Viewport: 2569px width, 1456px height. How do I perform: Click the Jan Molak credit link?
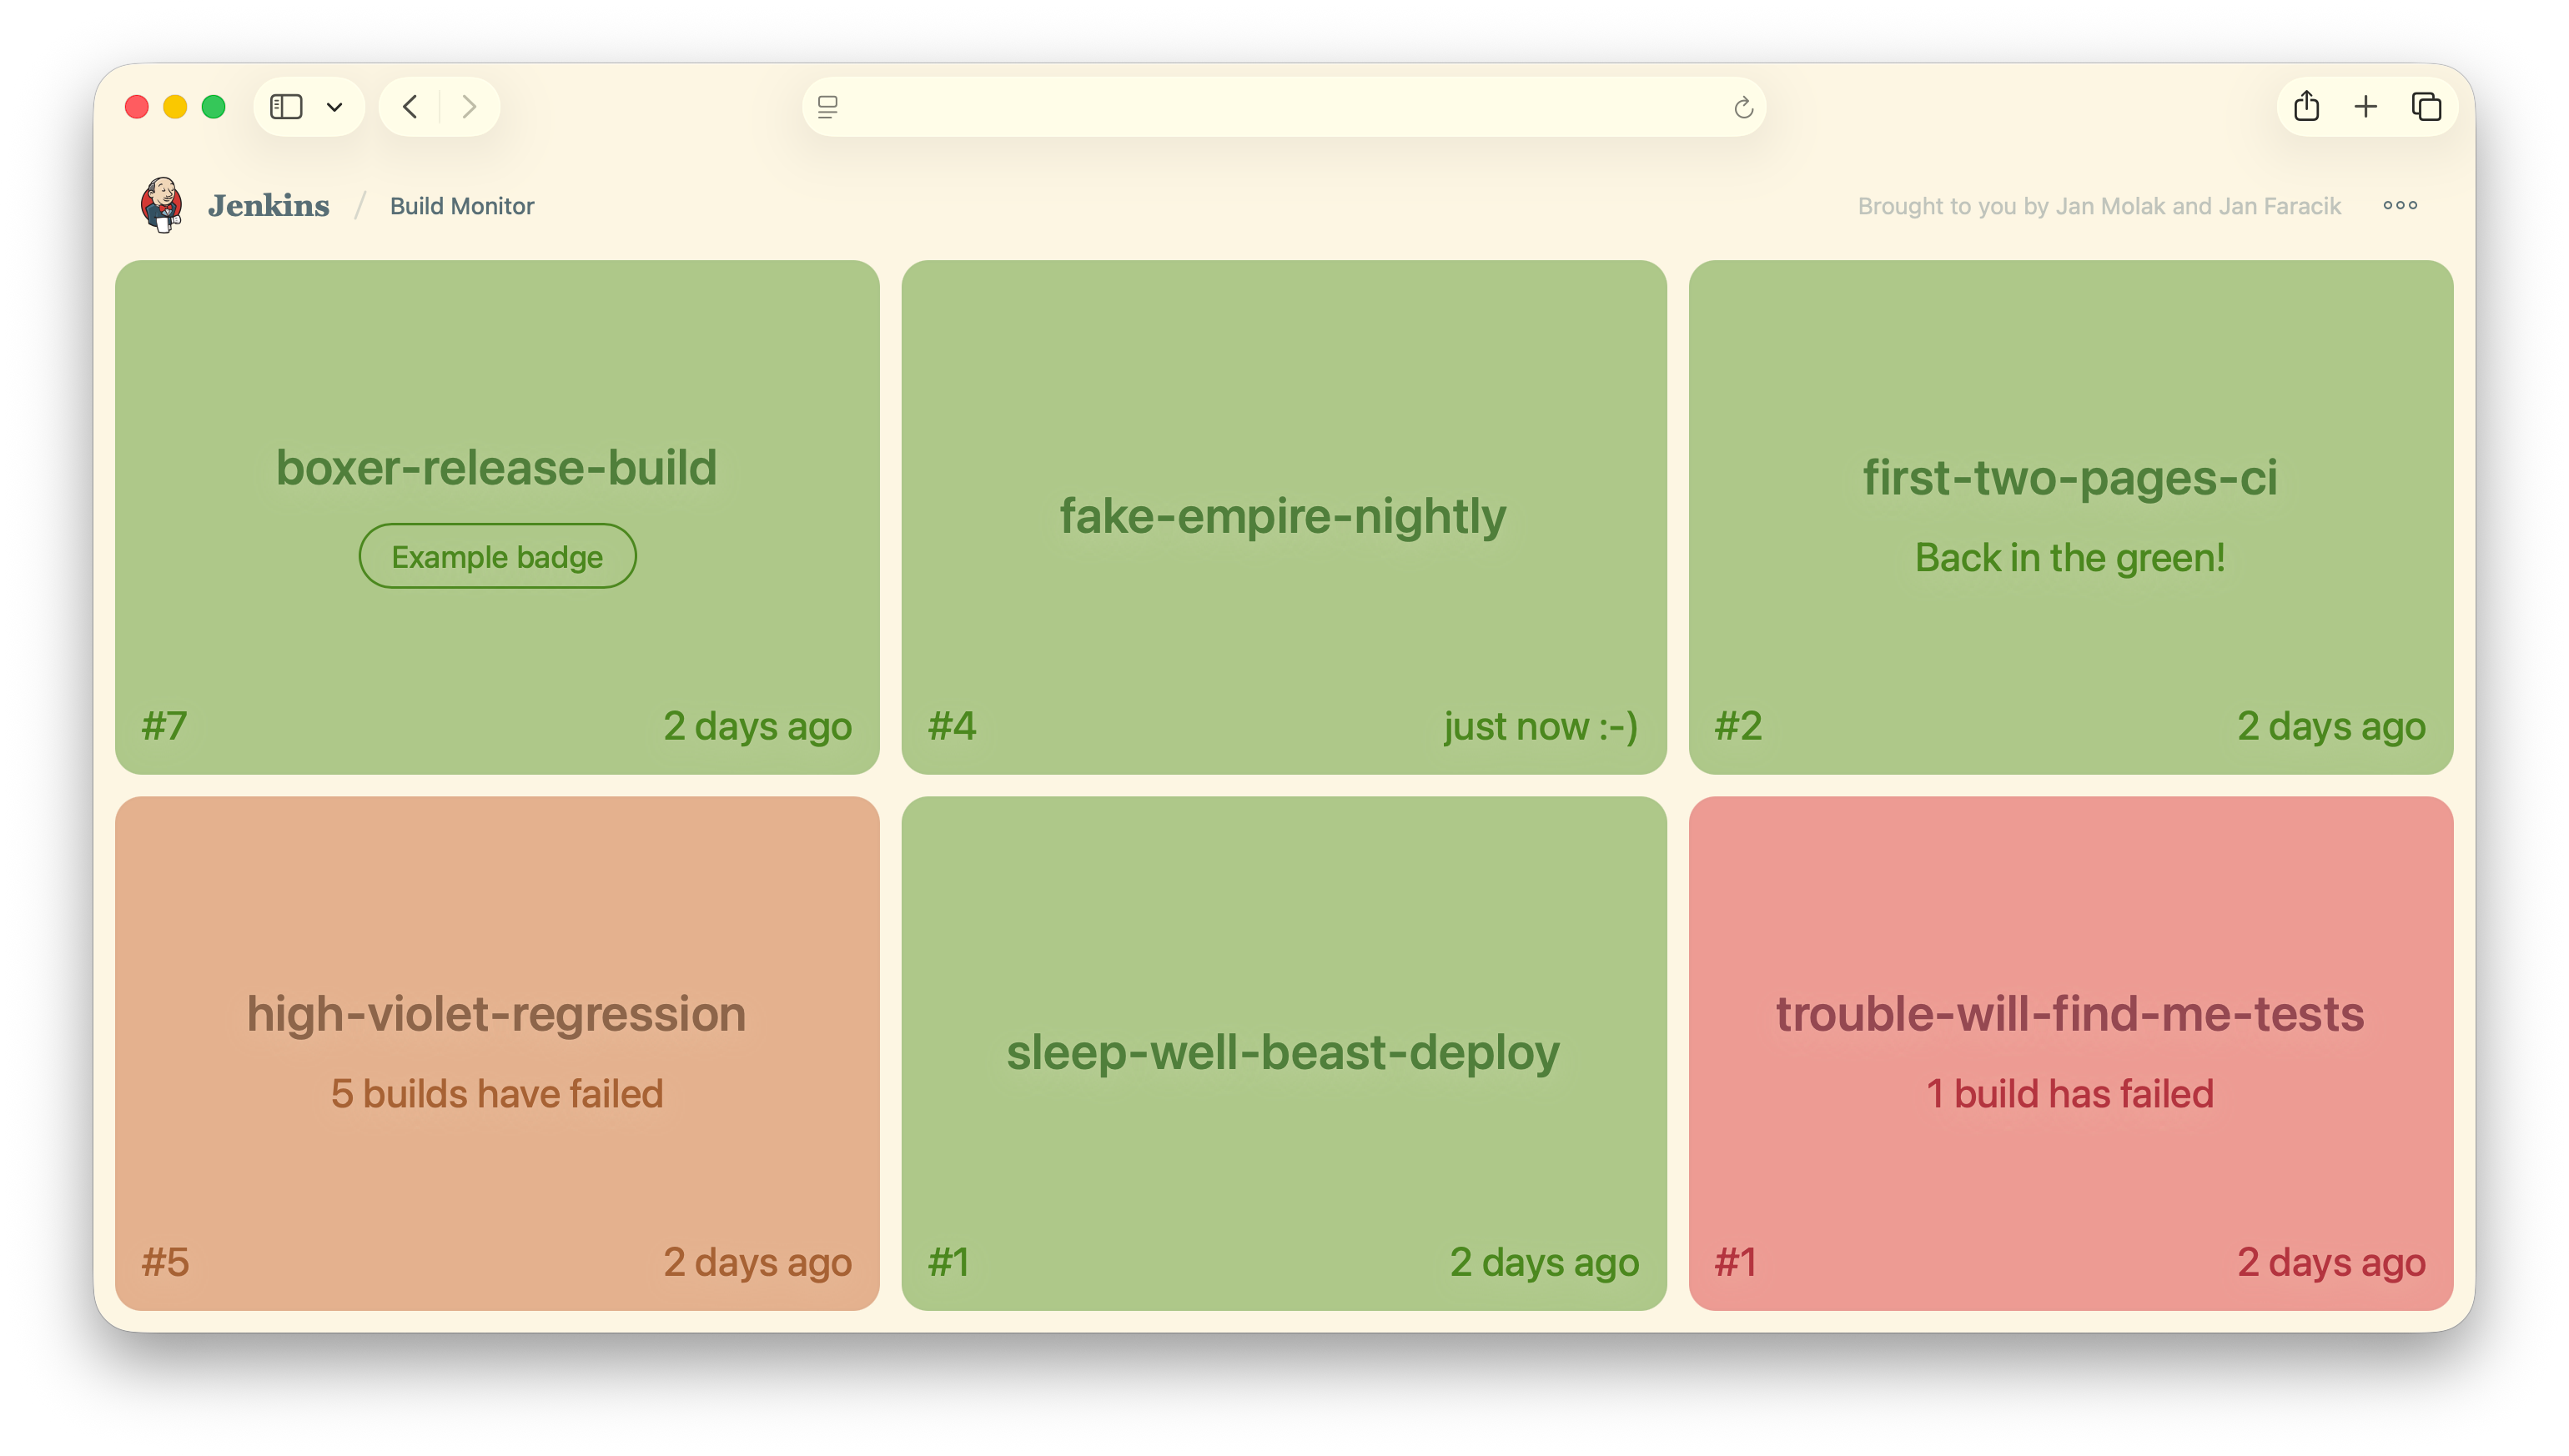click(x=2110, y=206)
